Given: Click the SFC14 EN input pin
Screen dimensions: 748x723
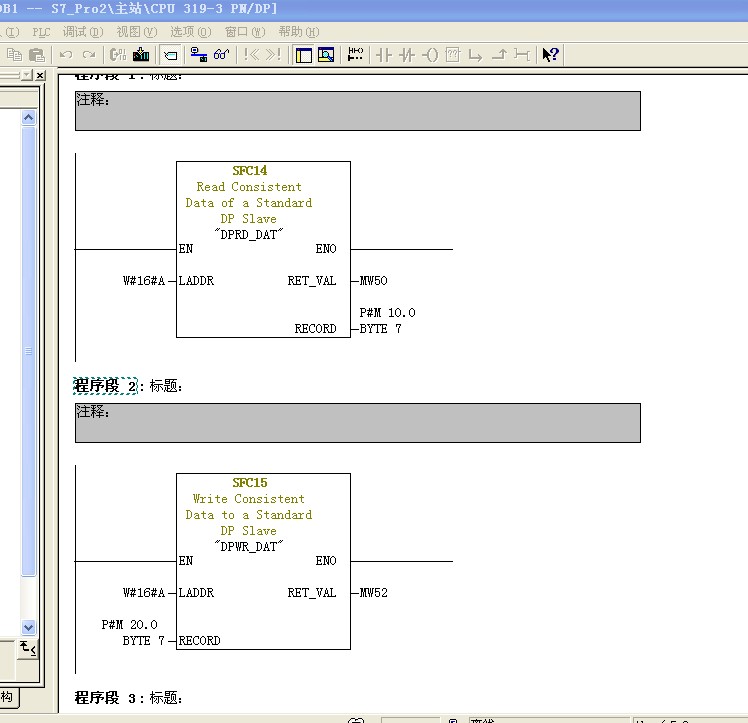Looking at the screenshot, I should click(x=186, y=249).
